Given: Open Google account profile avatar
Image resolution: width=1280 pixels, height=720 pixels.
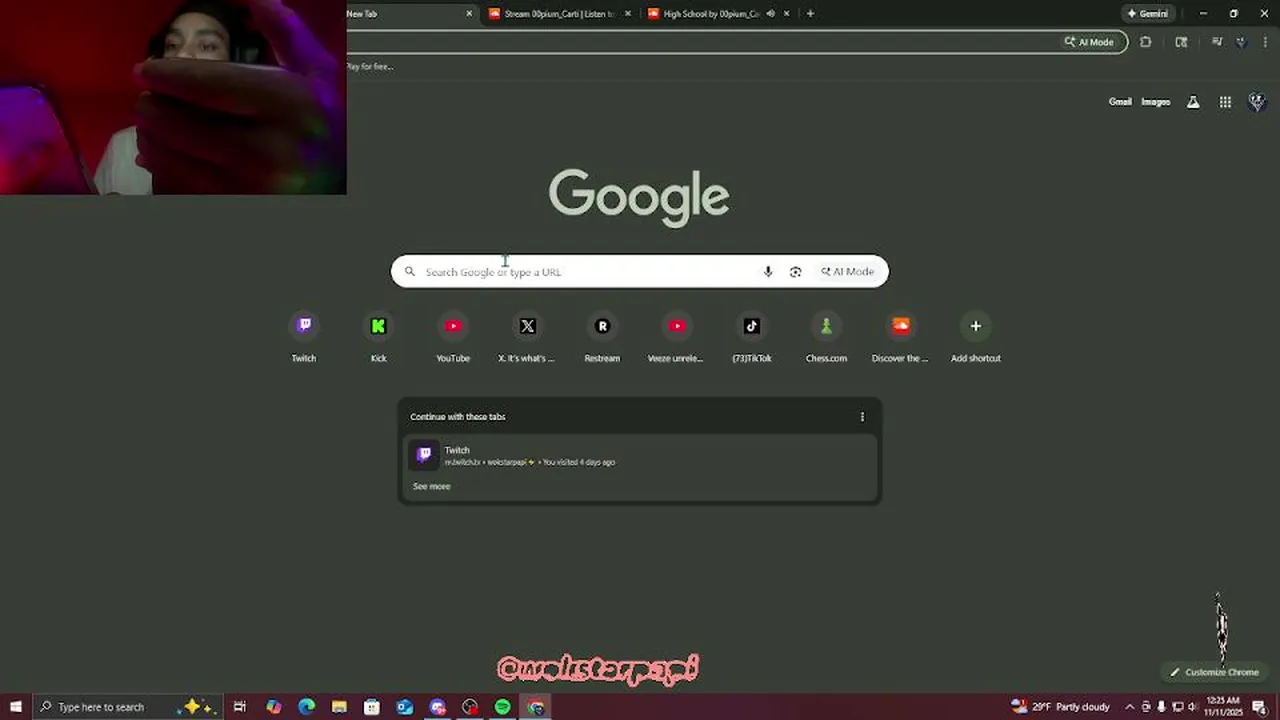Looking at the screenshot, I should (x=1257, y=102).
